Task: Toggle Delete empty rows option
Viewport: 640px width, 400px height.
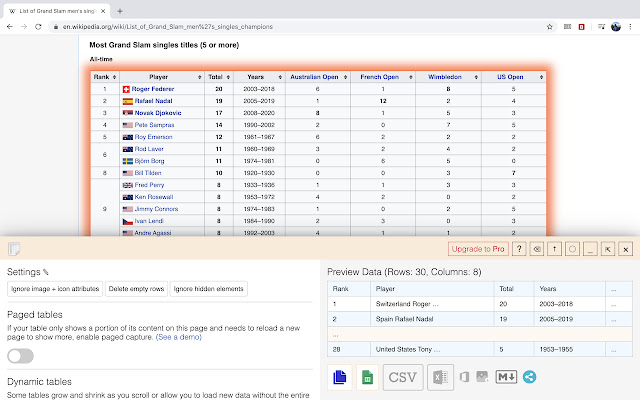Action: coord(136,289)
